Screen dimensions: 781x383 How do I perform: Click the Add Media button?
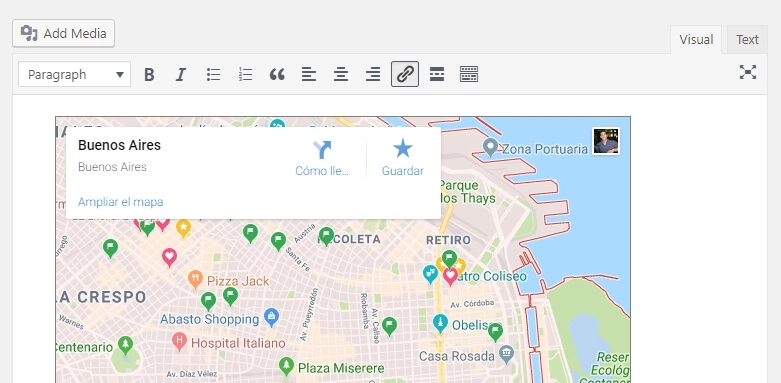63,33
